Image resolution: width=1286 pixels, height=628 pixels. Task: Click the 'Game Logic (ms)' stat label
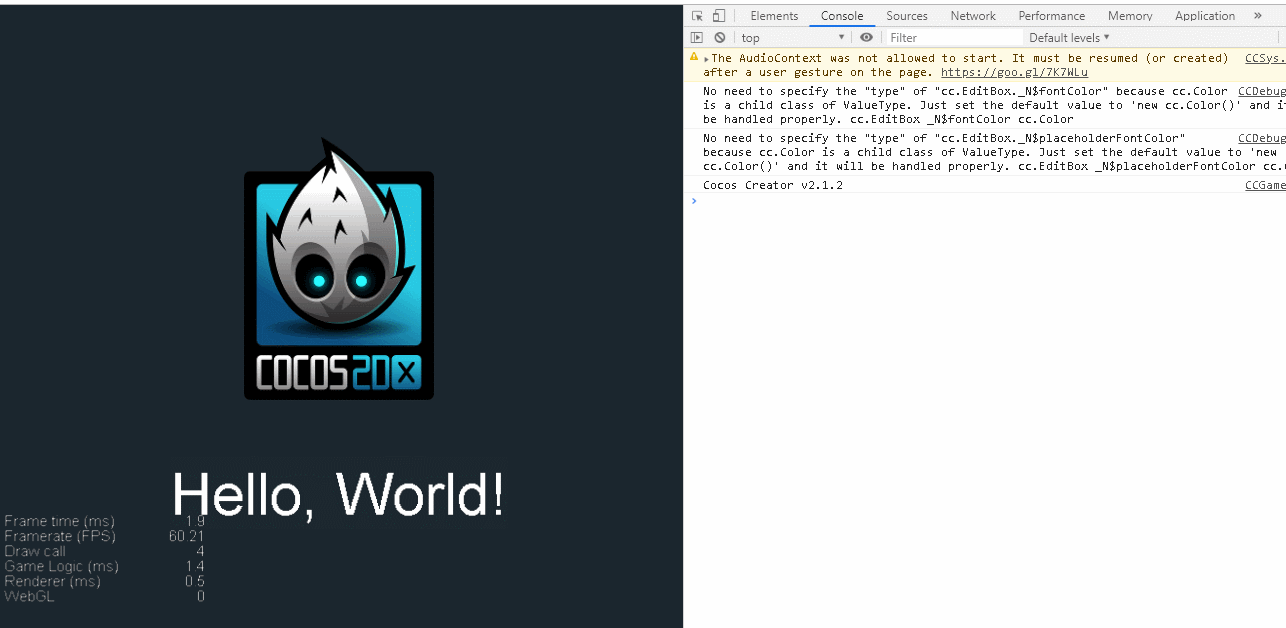click(x=61, y=566)
